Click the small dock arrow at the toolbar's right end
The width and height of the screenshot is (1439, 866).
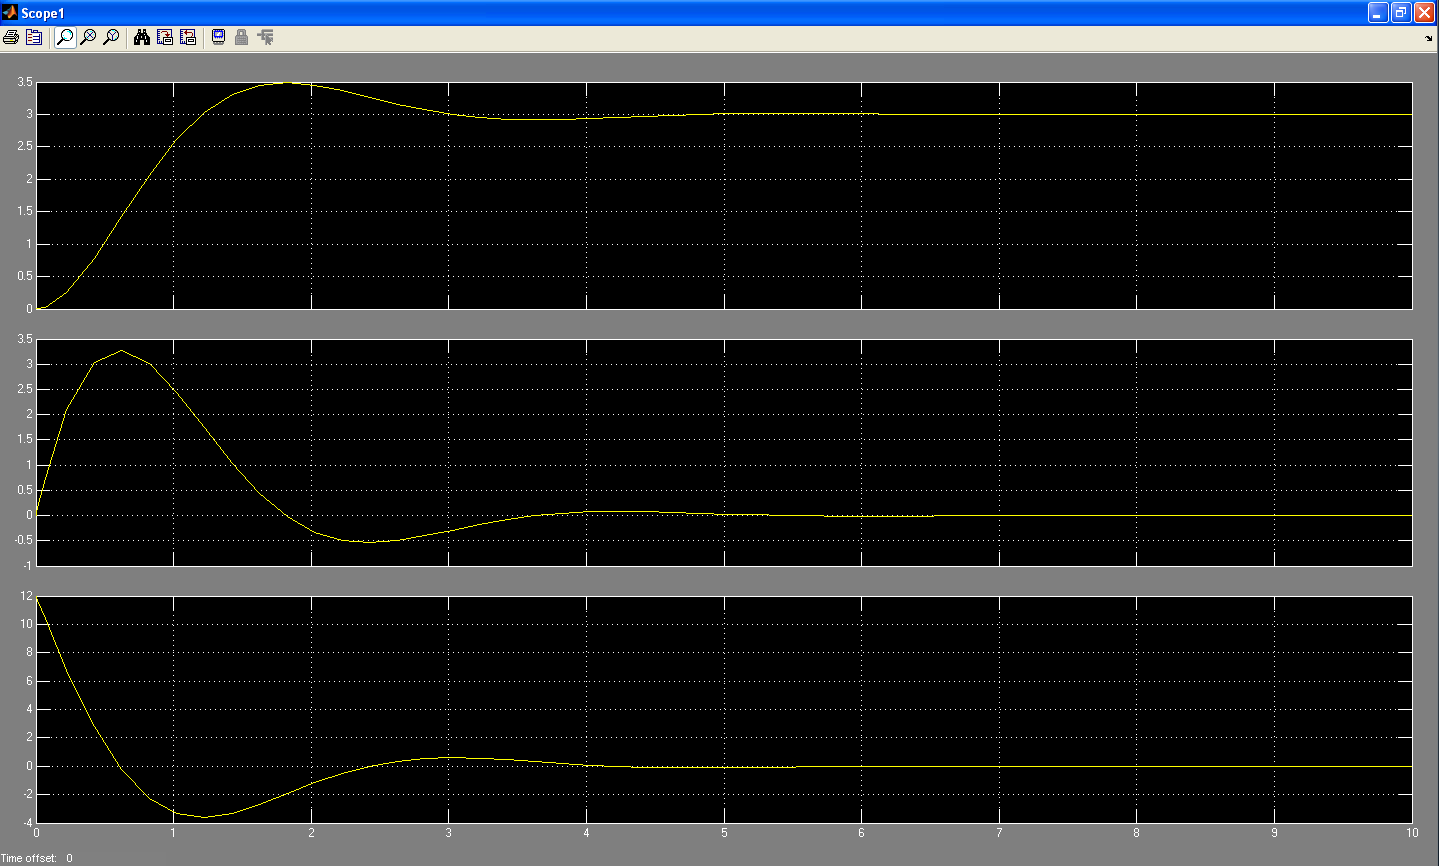point(1428,38)
